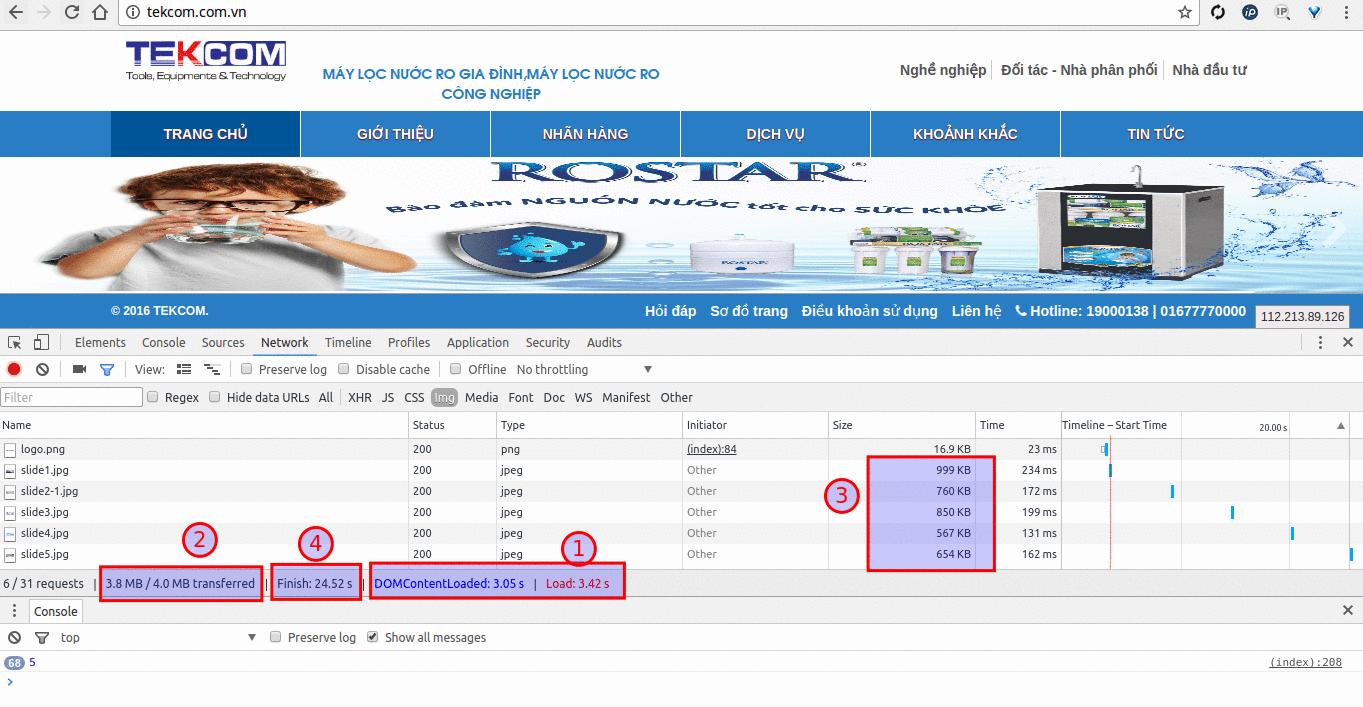1363x707 pixels.
Task: Click the IP extension icon
Action: 1282,12
